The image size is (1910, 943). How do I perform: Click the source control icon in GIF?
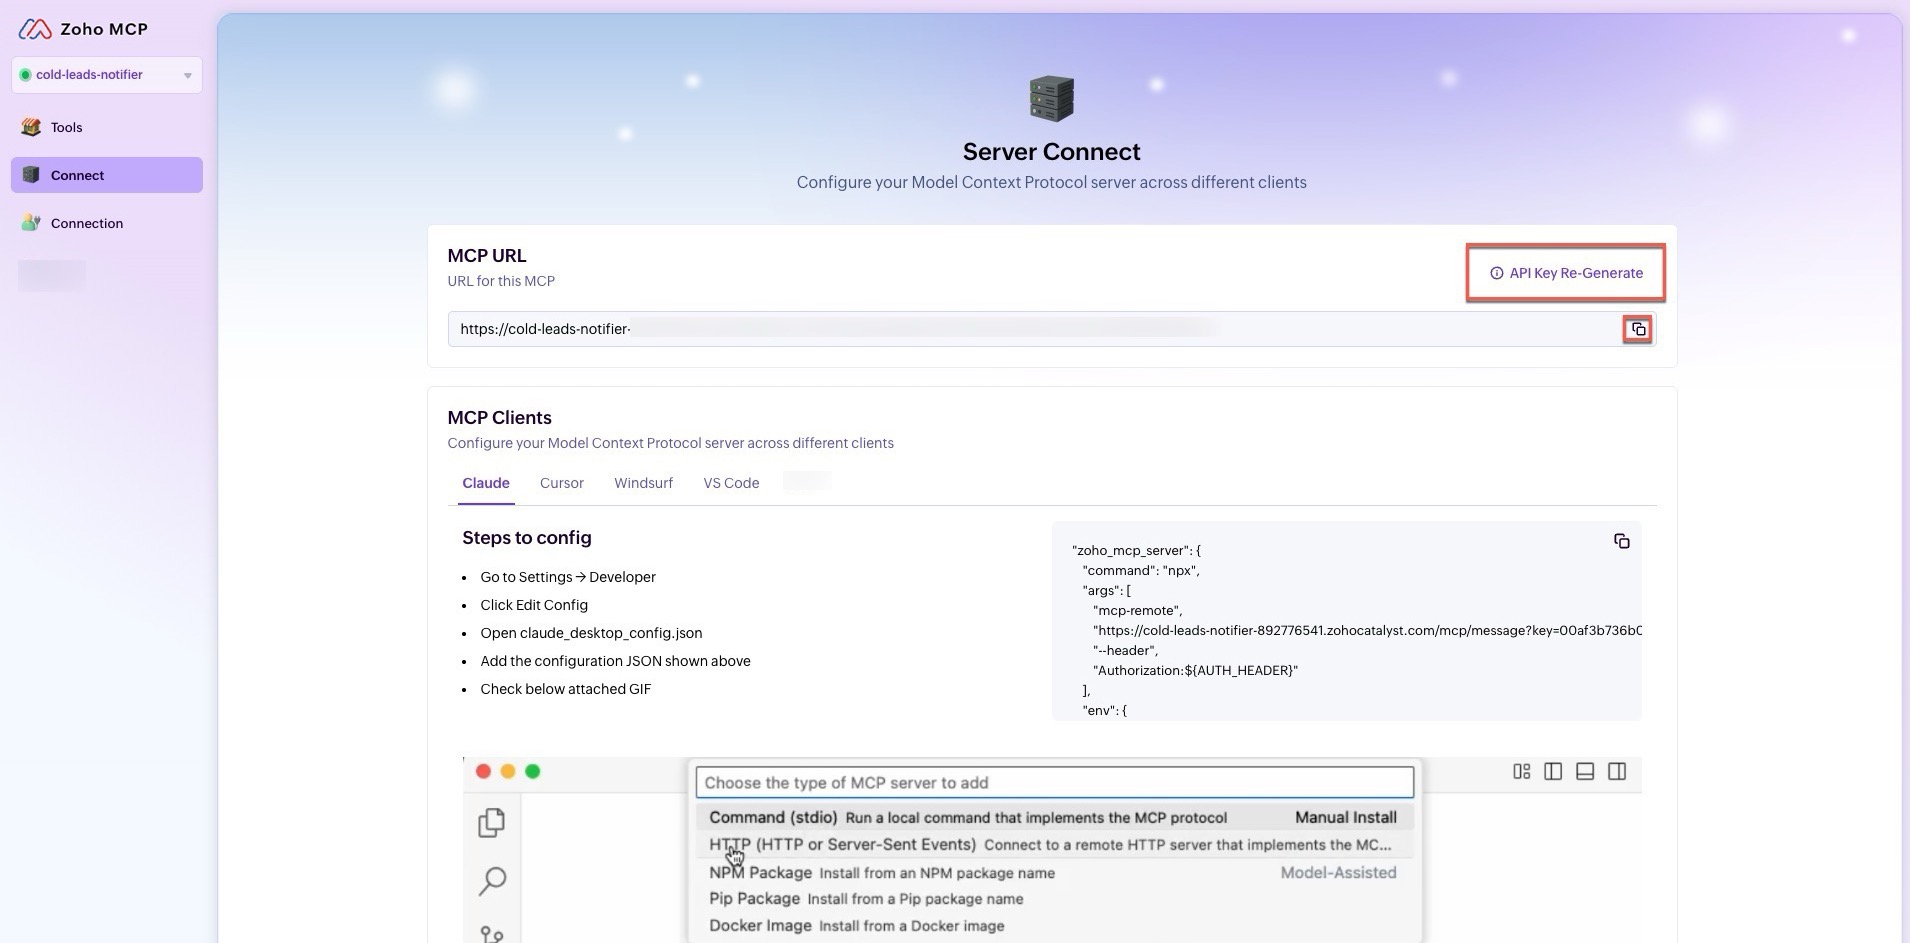(x=491, y=934)
